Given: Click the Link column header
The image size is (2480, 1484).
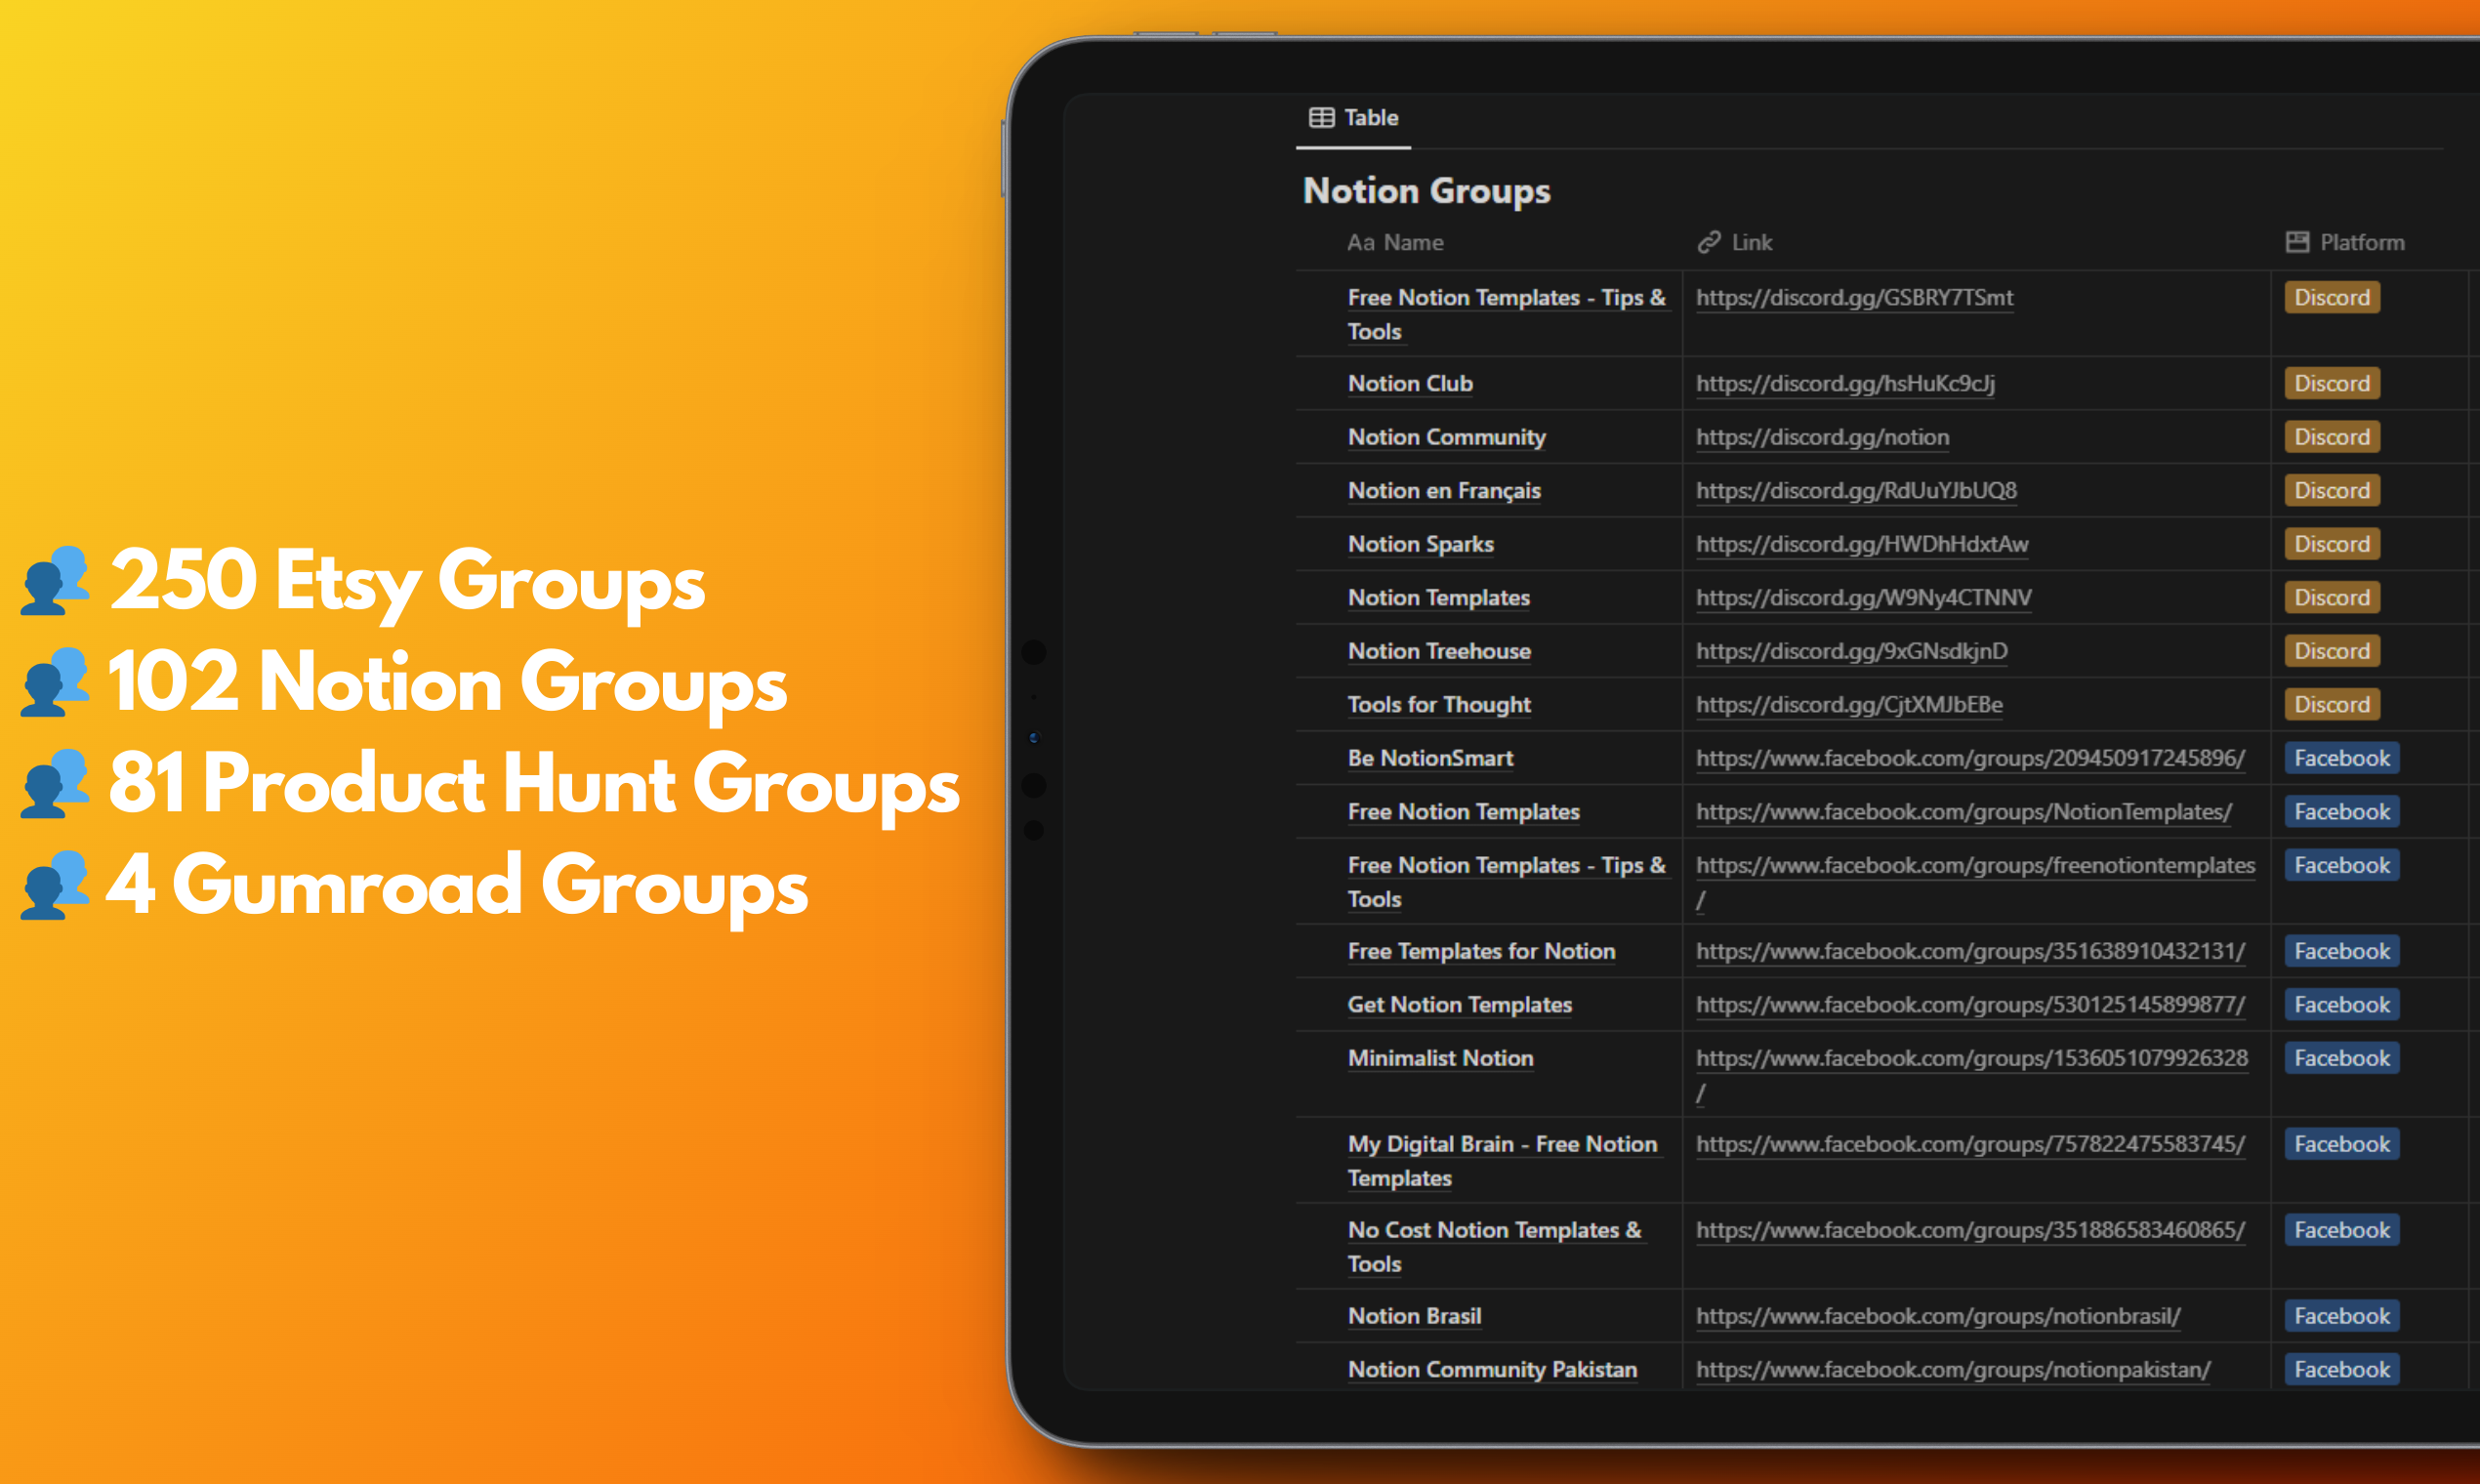Looking at the screenshot, I should click(1735, 242).
